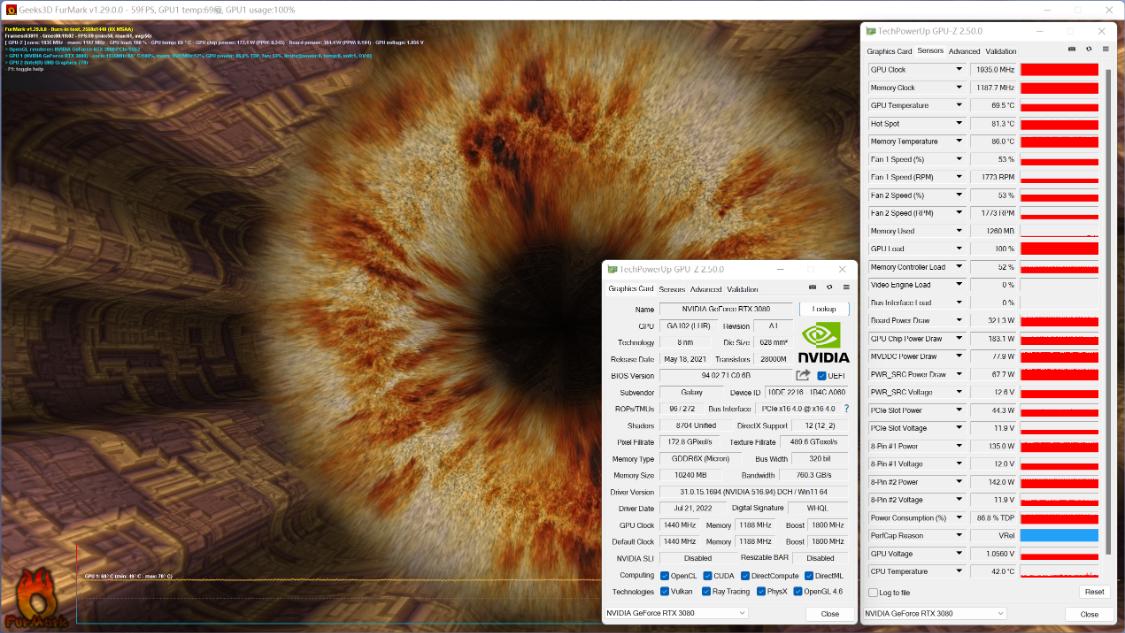1125x633 pixels.
Task: Toggle the UEFI checkbox
Action: (822, 376)
